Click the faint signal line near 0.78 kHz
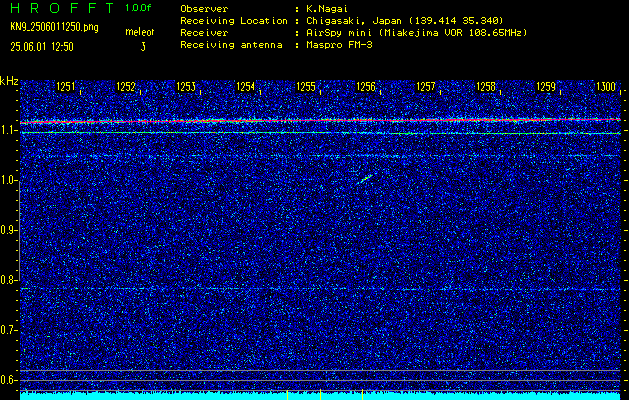This screenshot has height=400, width=629. [x=321, y=289]
